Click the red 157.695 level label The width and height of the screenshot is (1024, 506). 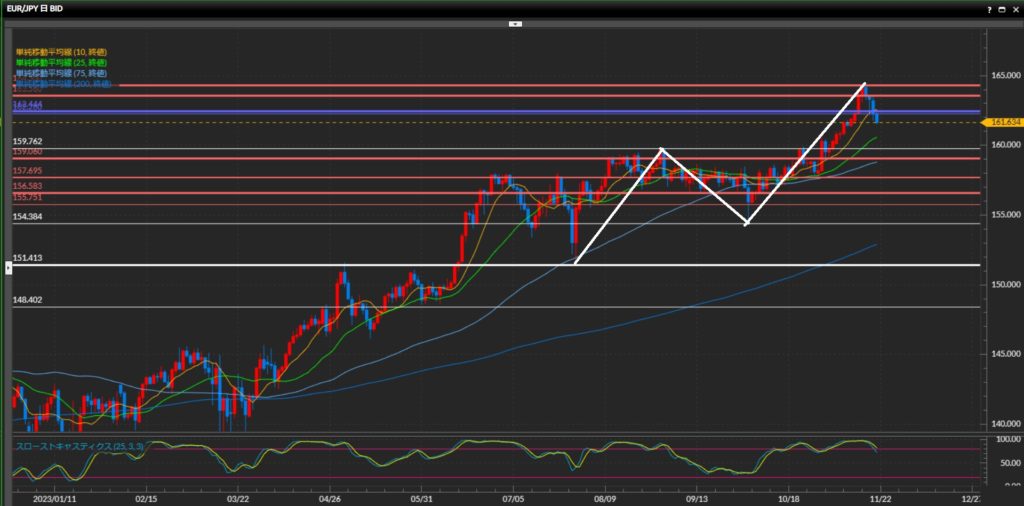(x=26, y=171)
